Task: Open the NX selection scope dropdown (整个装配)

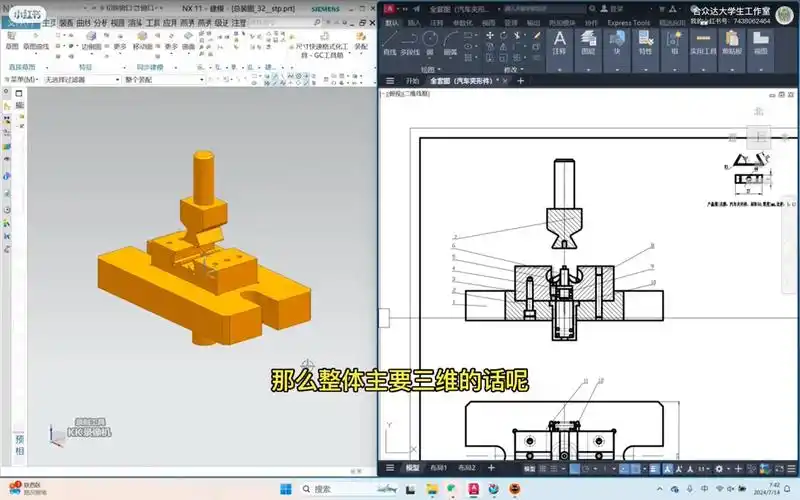Action: coord(164,80)
